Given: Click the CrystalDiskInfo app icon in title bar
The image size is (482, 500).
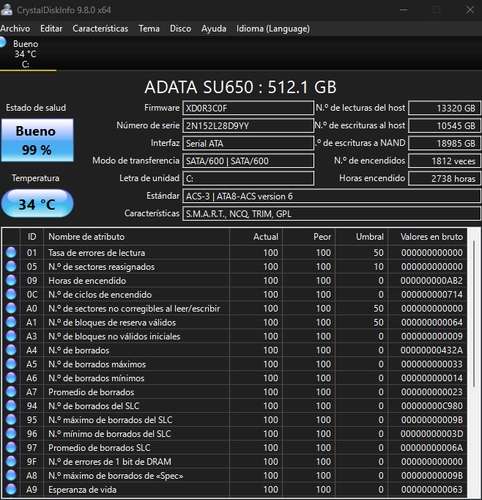Looking at the screenshot, I should (x=6, y=10).
